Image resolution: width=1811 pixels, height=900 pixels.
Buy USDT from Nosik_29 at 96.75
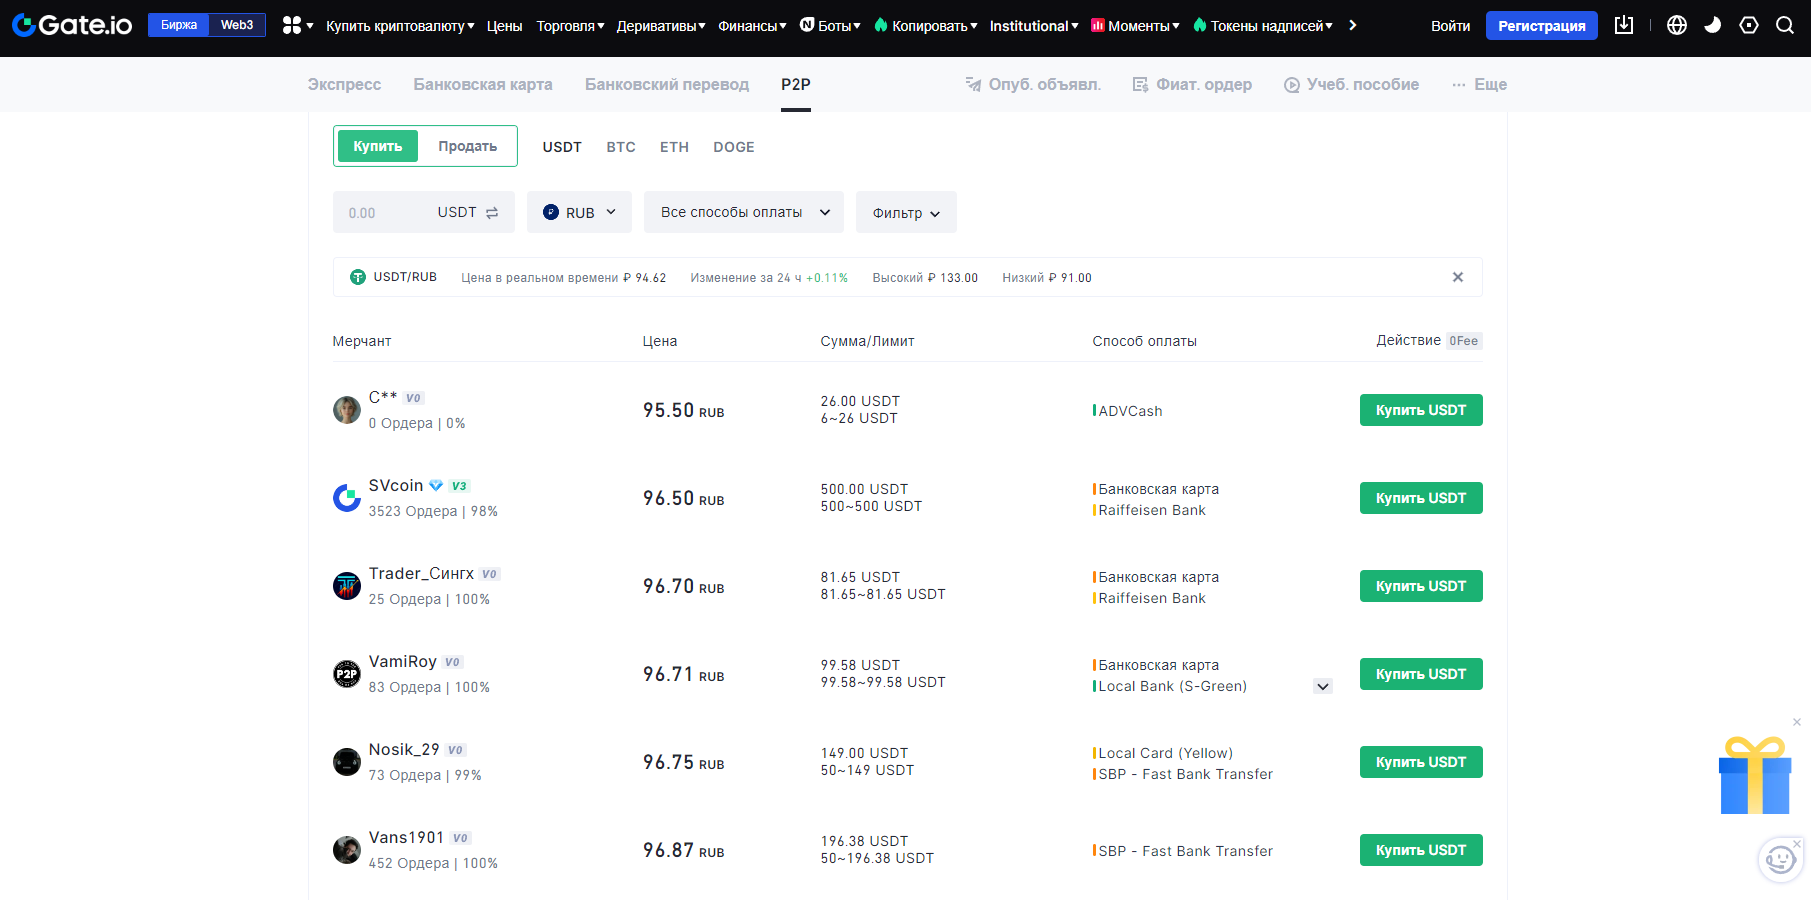(1421, 762)
